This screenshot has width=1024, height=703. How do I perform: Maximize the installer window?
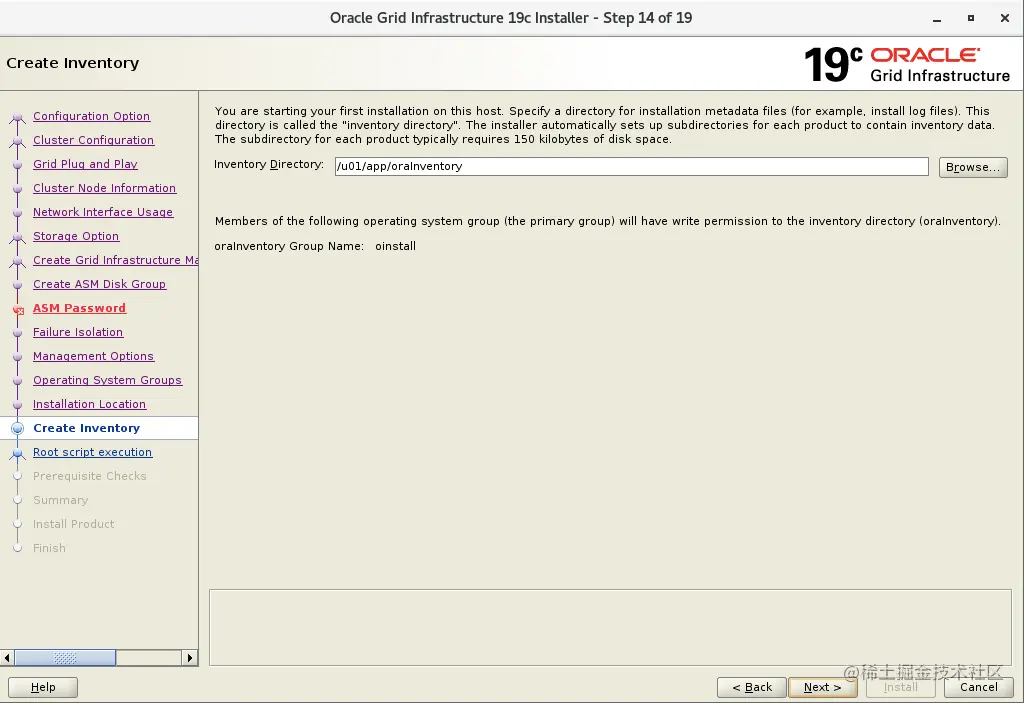pos(971,18)
